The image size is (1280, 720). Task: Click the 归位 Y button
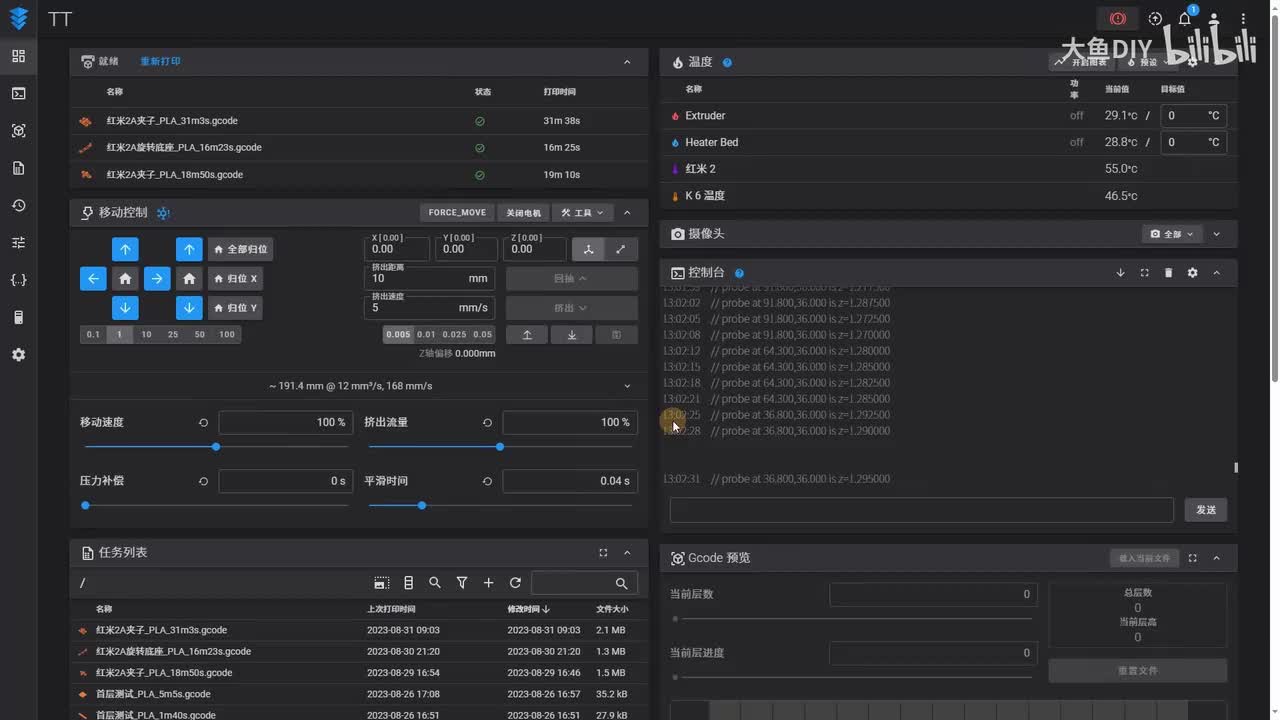pyautogui.click(x=235, y=308)
